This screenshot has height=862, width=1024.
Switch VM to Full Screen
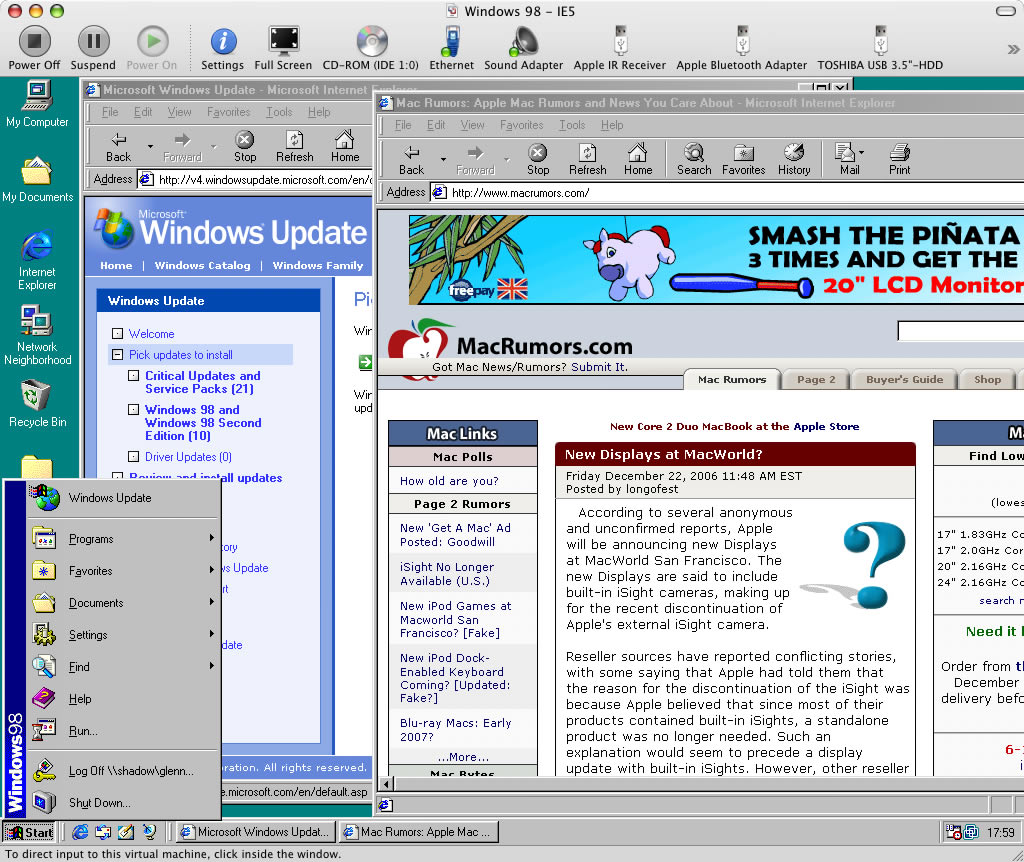pos(283,48)
